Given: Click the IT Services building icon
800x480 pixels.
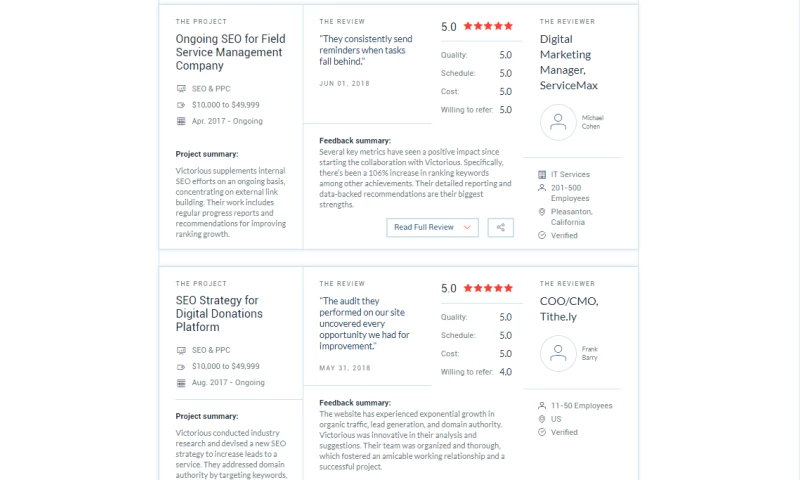Looking at the screenshot, I should pyautogui.click(x=542, y=174).
